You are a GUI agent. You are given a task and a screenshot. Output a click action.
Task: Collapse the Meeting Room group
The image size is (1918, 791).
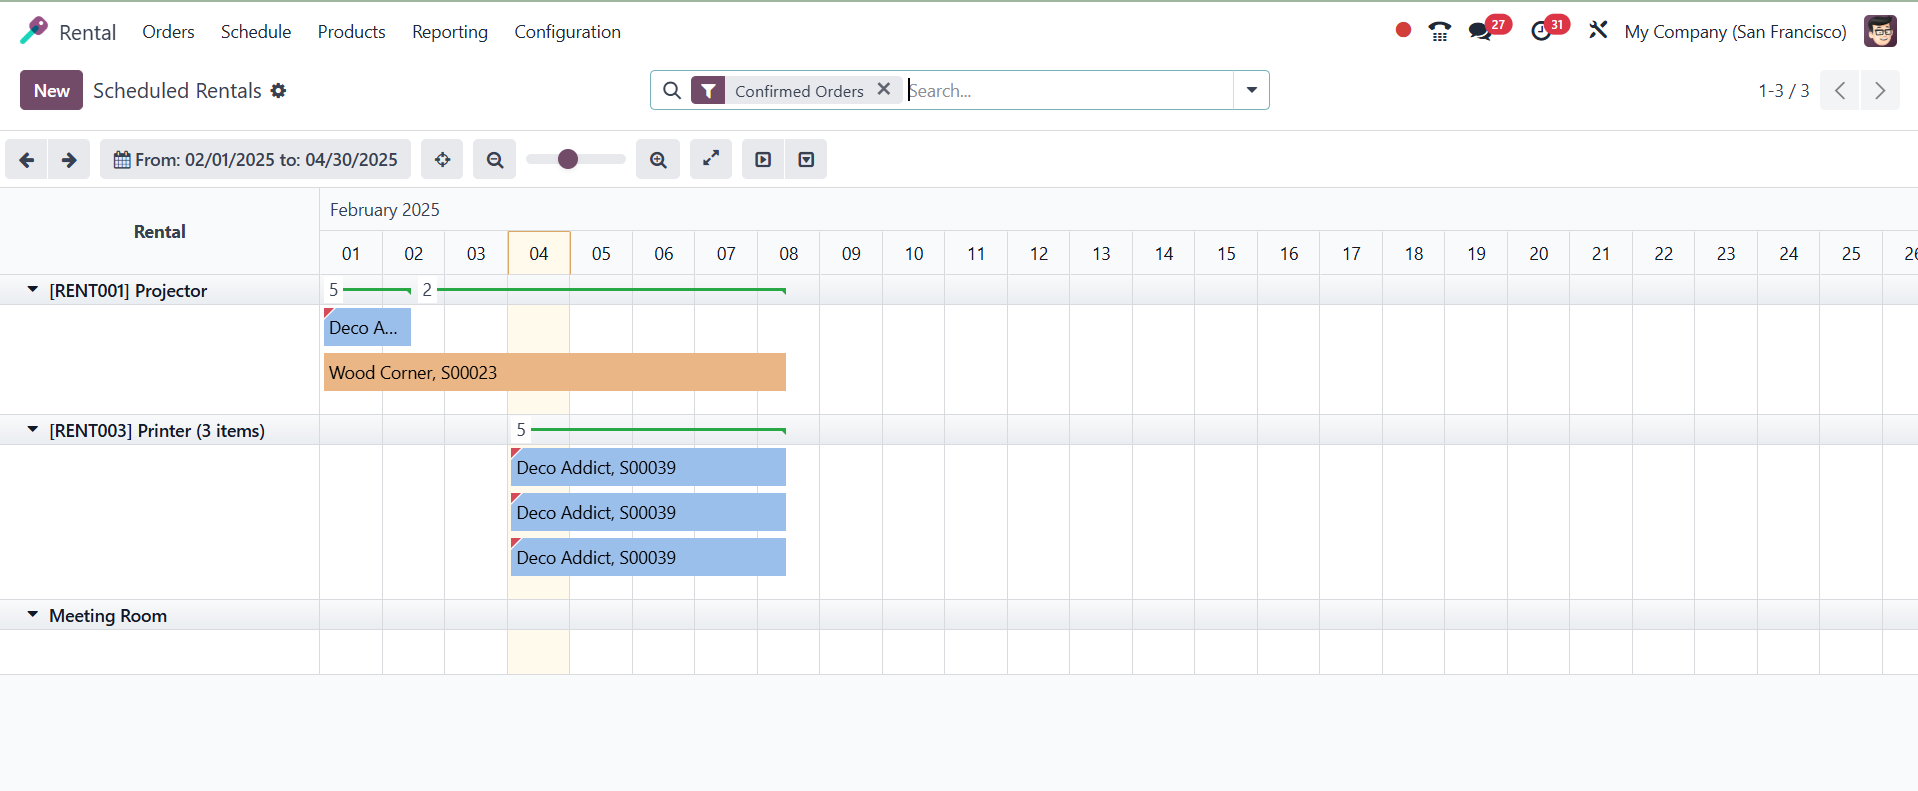33,615
